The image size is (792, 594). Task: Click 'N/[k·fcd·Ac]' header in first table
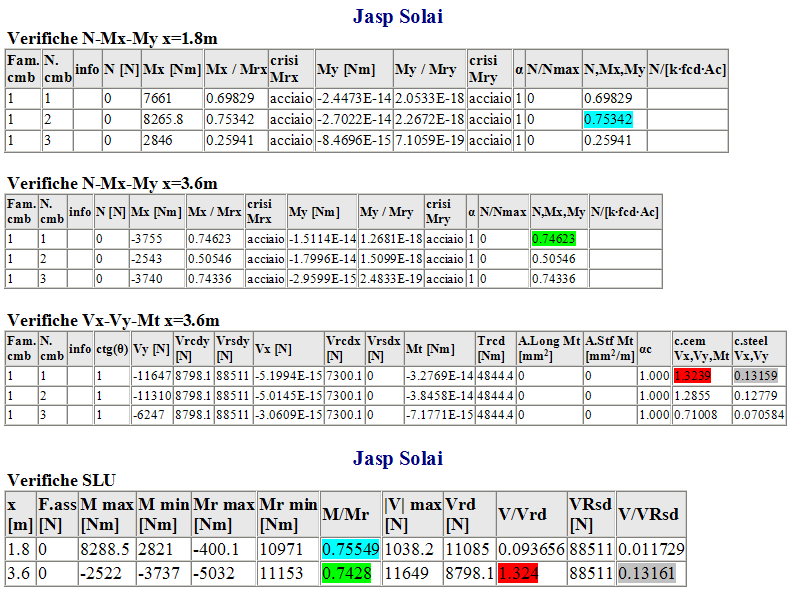pyautogui.click(x=687, y=69)
